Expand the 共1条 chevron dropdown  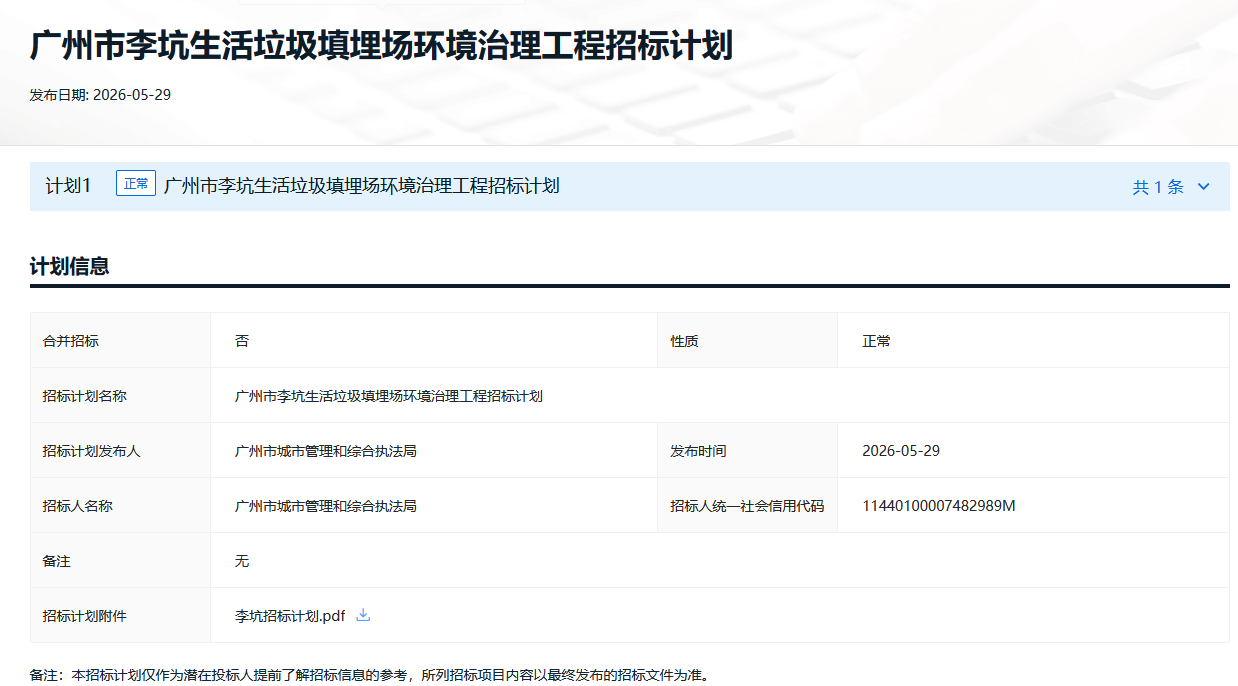(1203, 187)
